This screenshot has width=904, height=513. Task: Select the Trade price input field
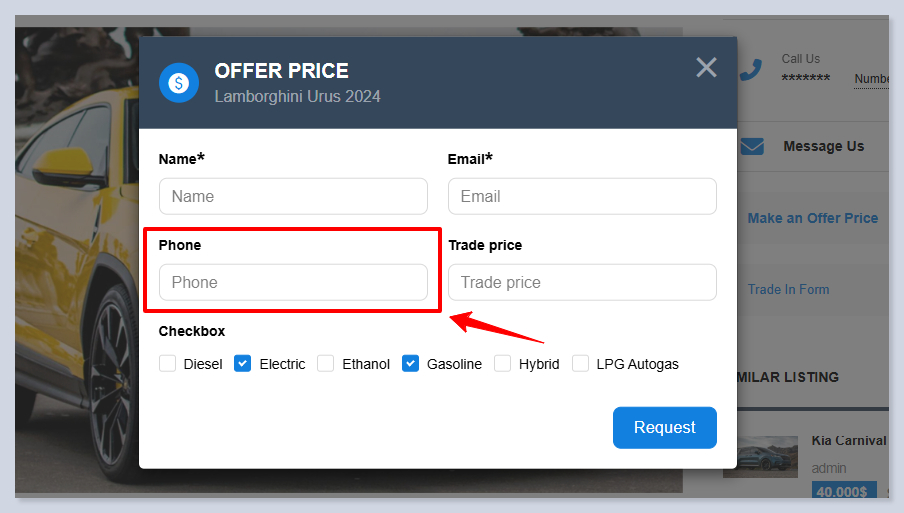582,282
